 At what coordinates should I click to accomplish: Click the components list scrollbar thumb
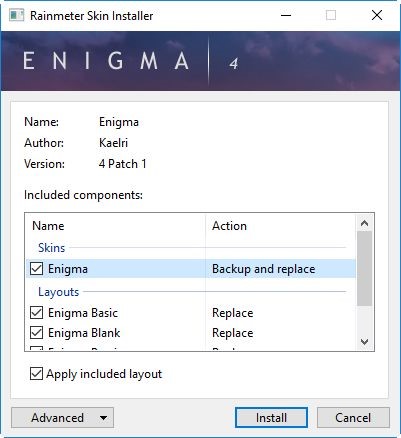click(364, 268)
